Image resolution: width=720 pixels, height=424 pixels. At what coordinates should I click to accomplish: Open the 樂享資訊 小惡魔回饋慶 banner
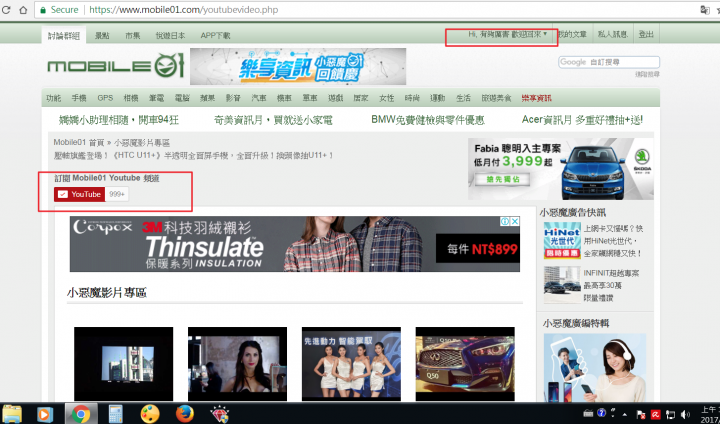coord(298,66)
